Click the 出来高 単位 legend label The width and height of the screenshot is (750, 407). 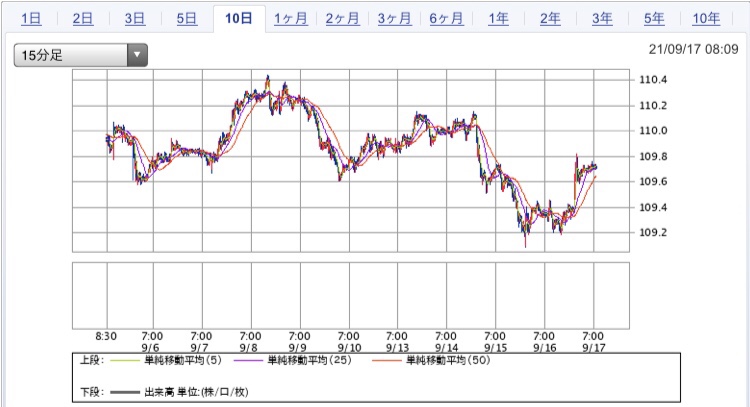pos(196,392)
